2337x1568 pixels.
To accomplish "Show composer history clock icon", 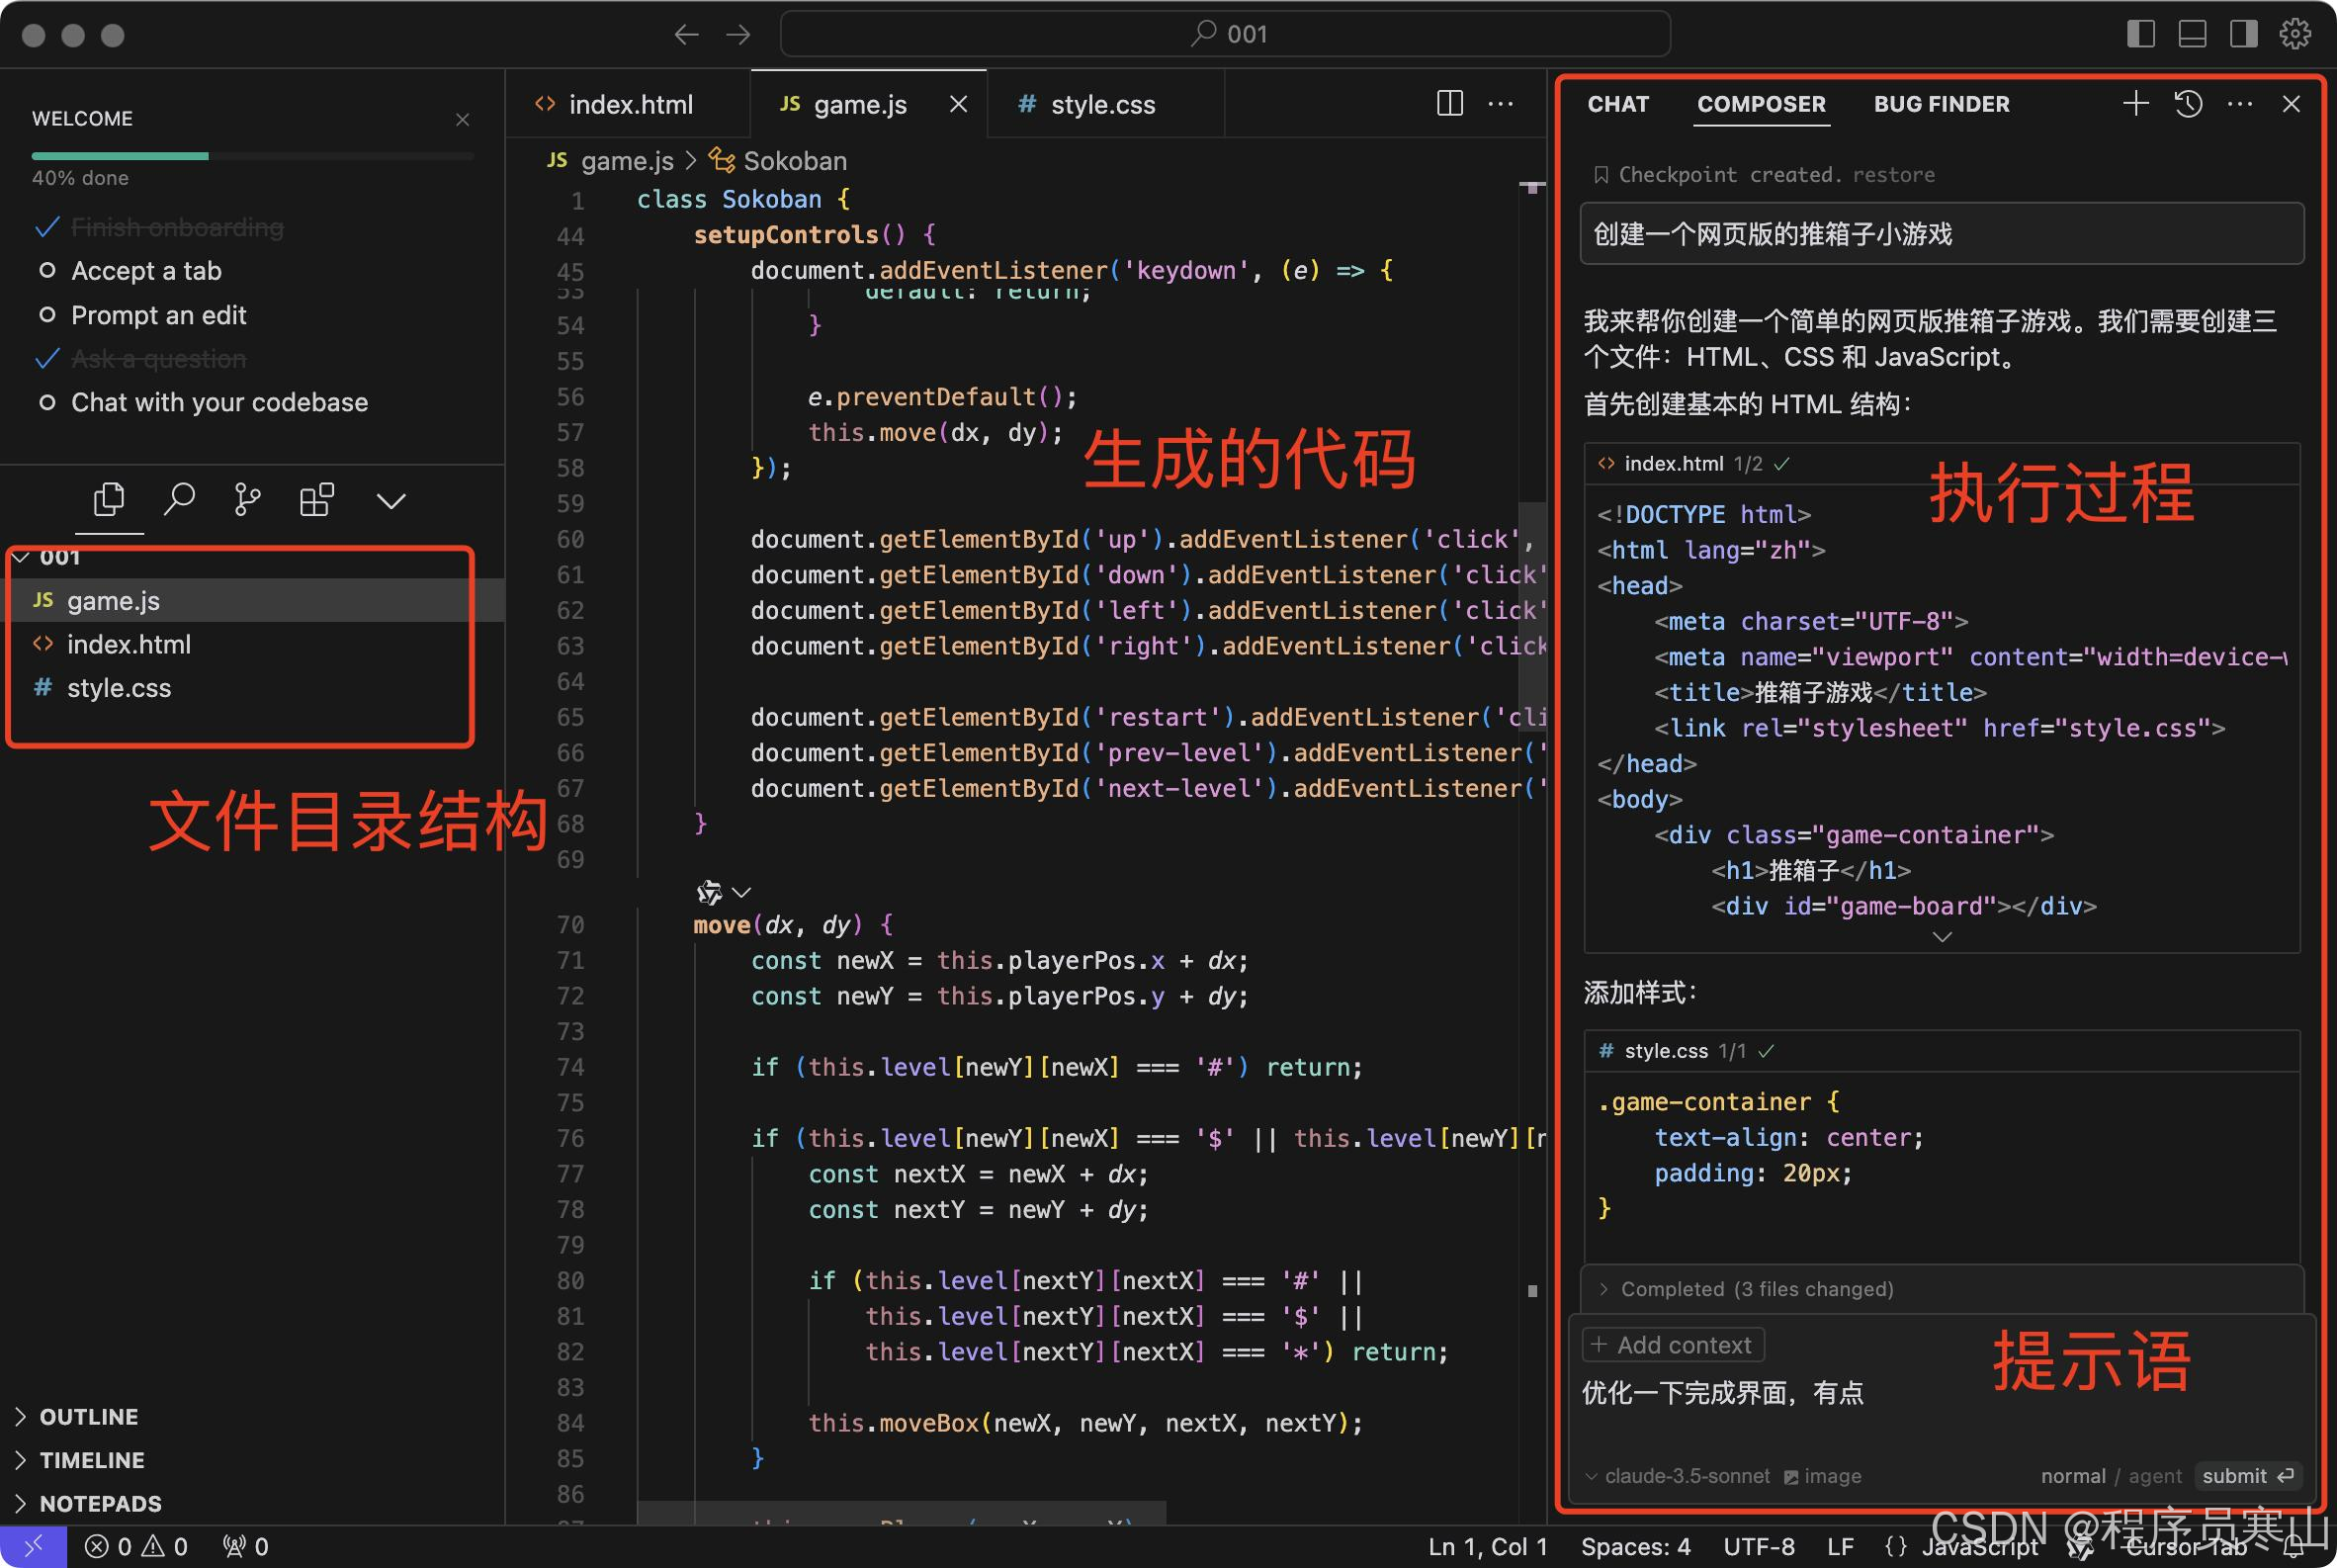I will 2188,104.
